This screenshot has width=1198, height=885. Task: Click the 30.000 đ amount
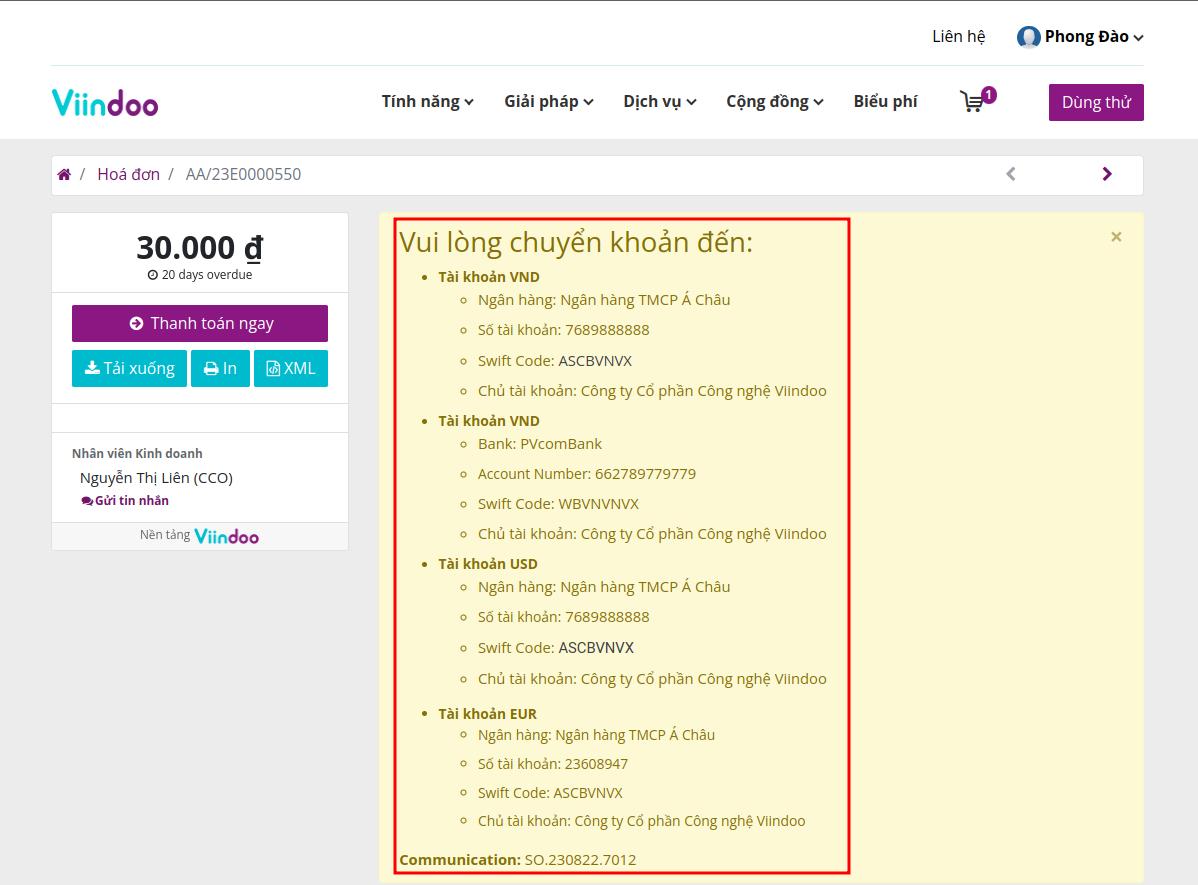[x=199, y=248]
